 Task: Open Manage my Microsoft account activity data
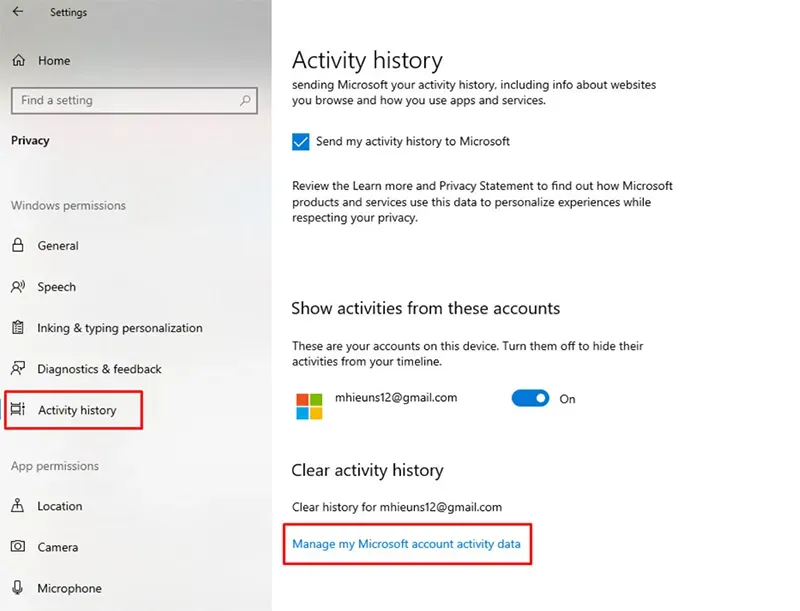tap(406, 545)
